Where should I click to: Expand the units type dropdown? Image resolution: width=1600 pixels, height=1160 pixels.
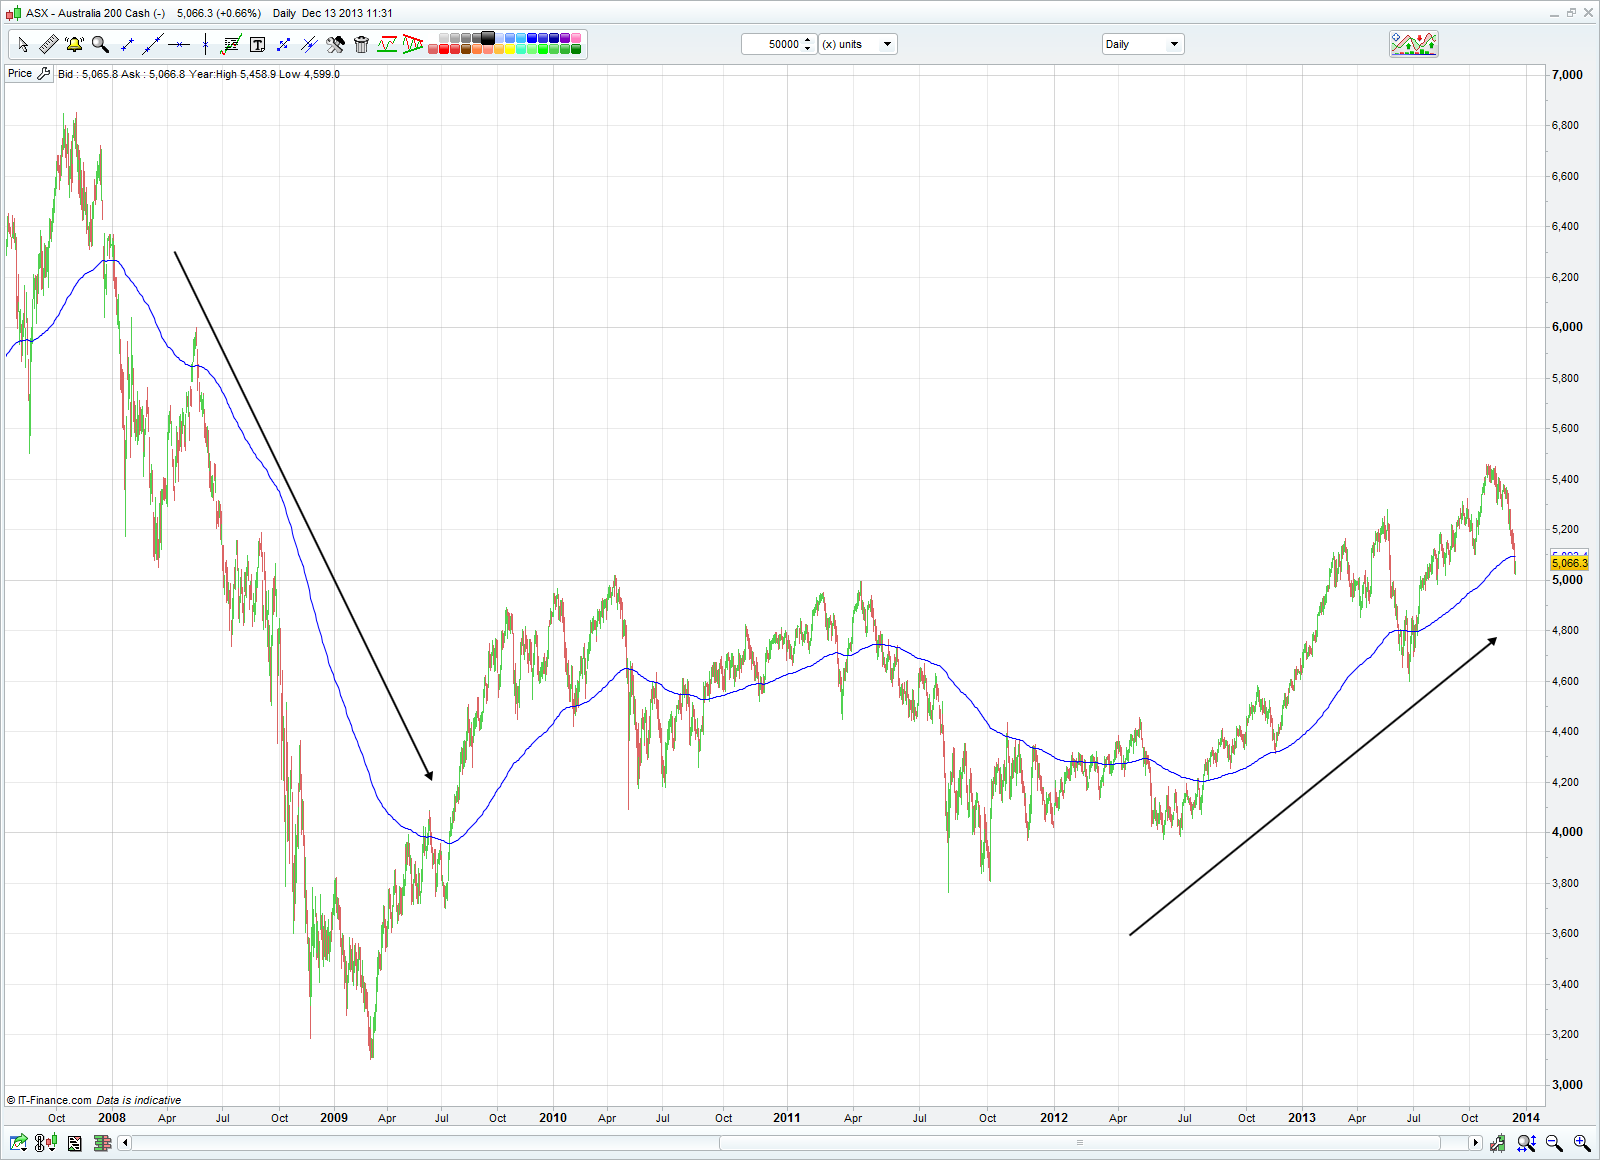pos(857,44)
